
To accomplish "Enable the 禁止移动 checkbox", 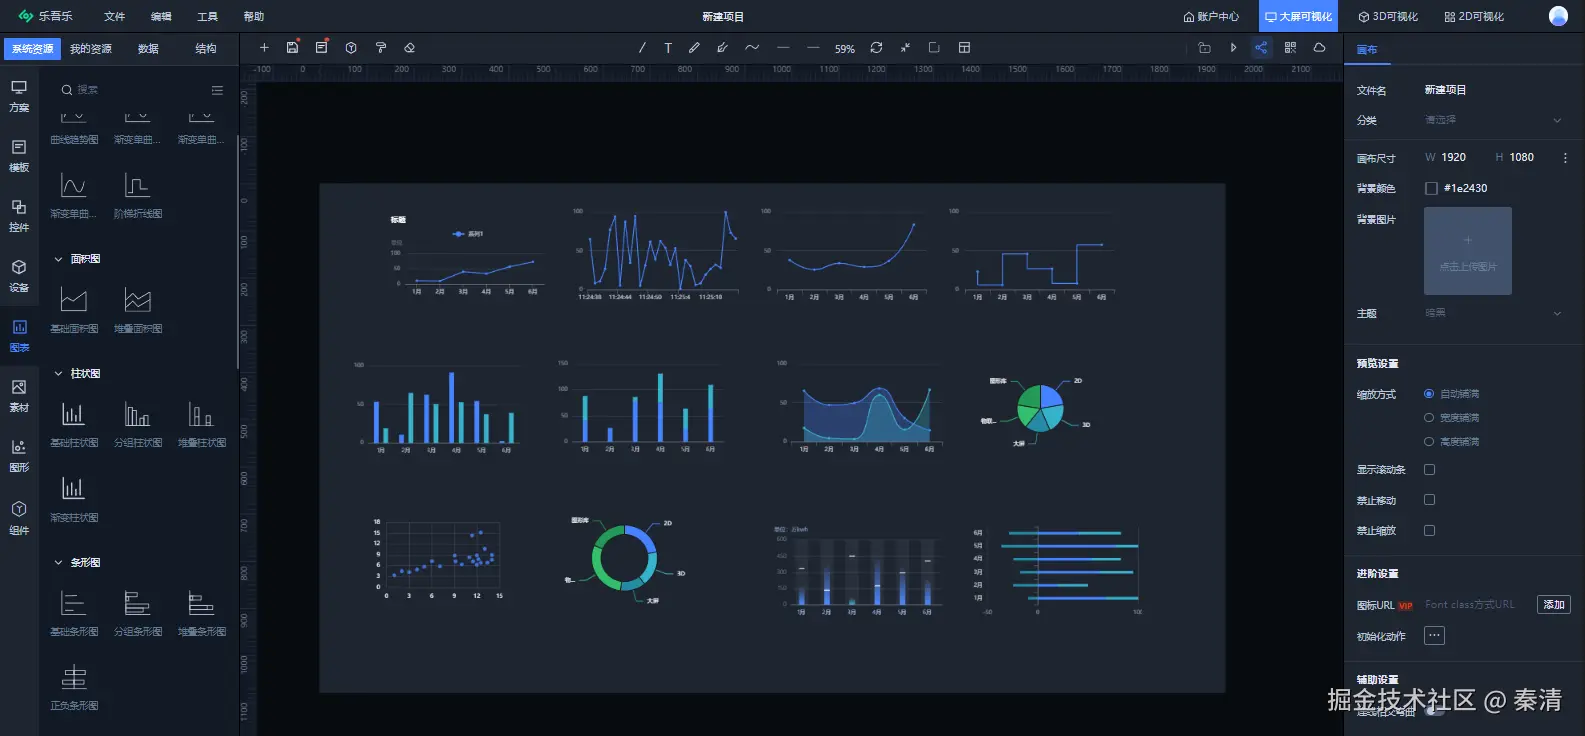I will (x=1430, y=500).
